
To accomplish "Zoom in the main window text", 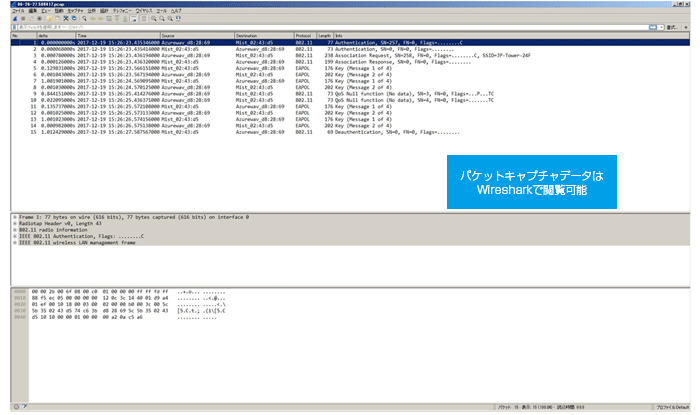I will [x=154, y=19].
